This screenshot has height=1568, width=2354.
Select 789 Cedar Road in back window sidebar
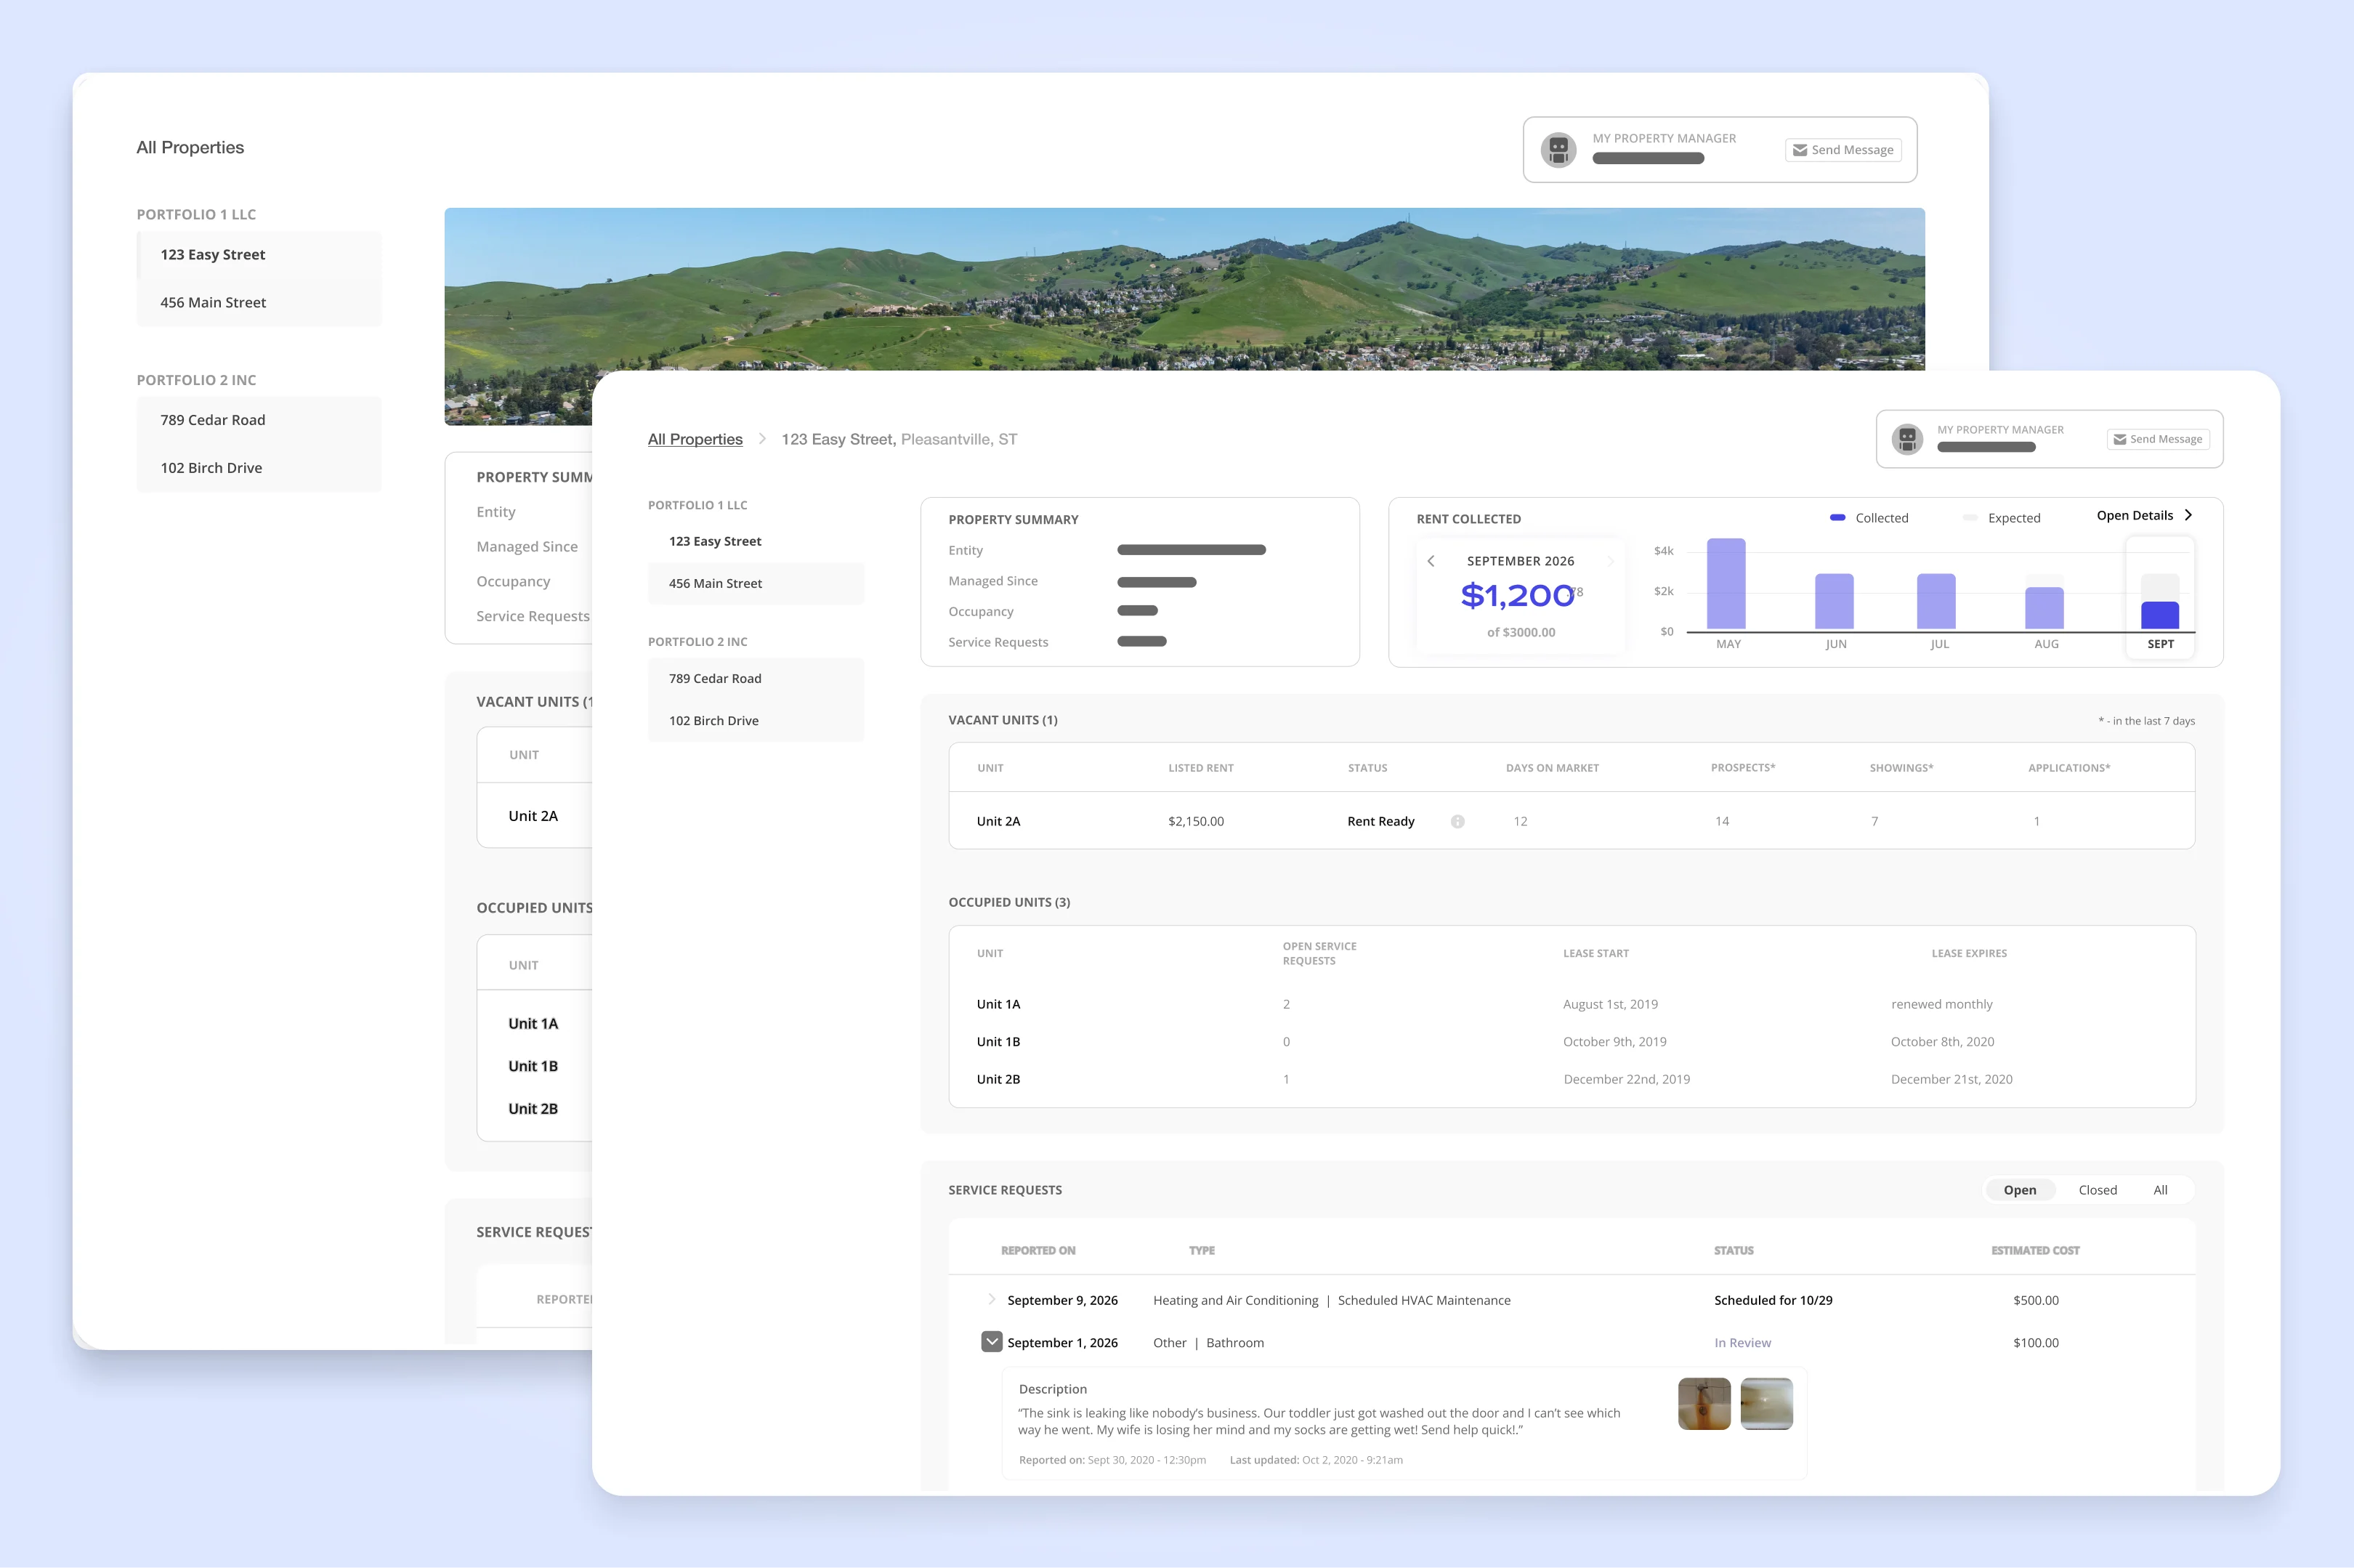(x=259, y=420)
